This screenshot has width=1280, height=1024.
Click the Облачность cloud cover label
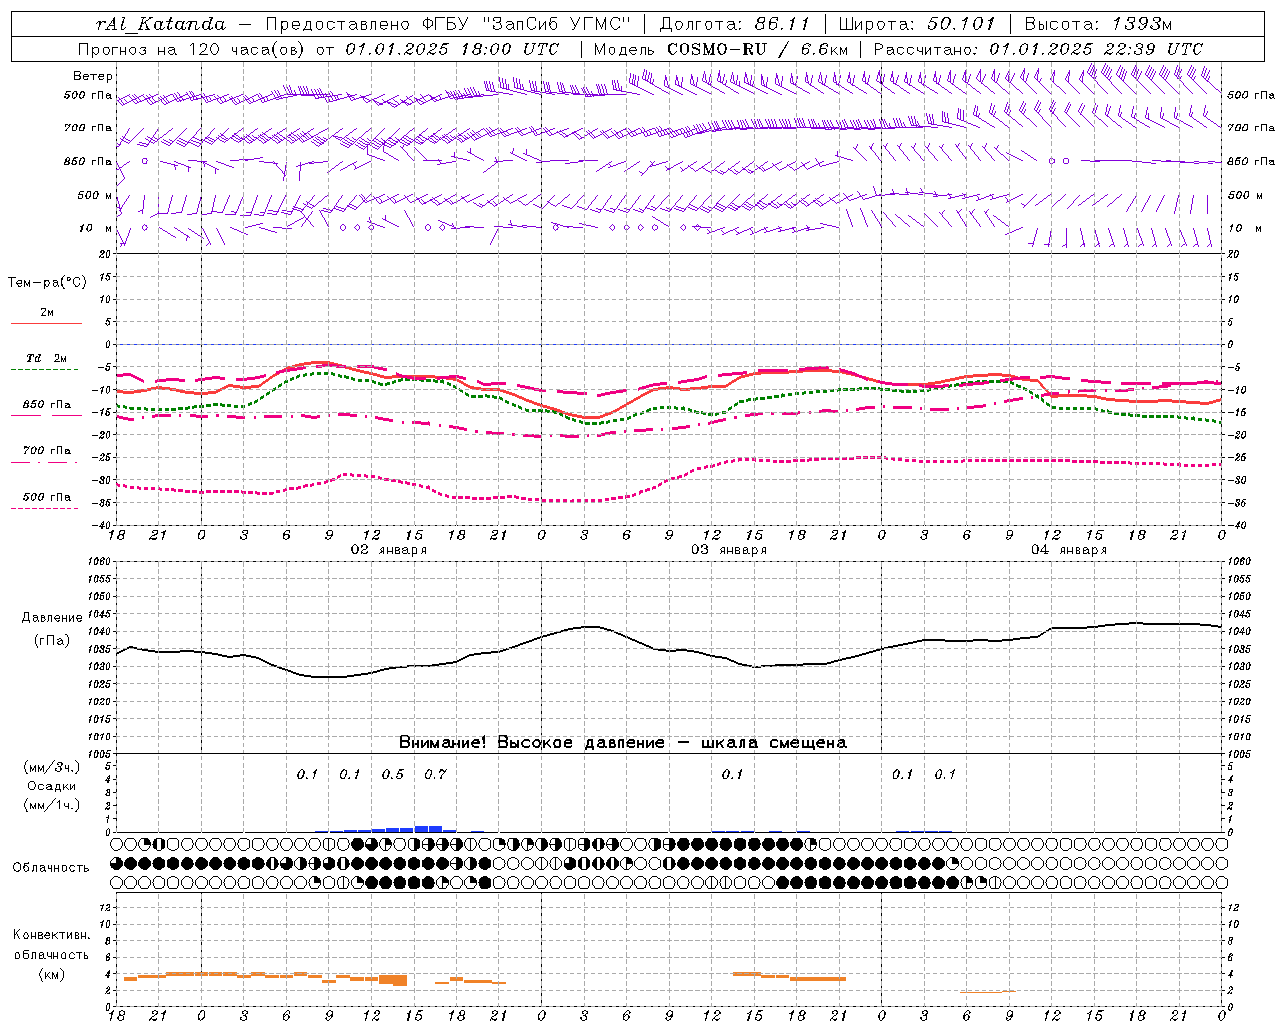pyautogui.click(x=51, y=867)
